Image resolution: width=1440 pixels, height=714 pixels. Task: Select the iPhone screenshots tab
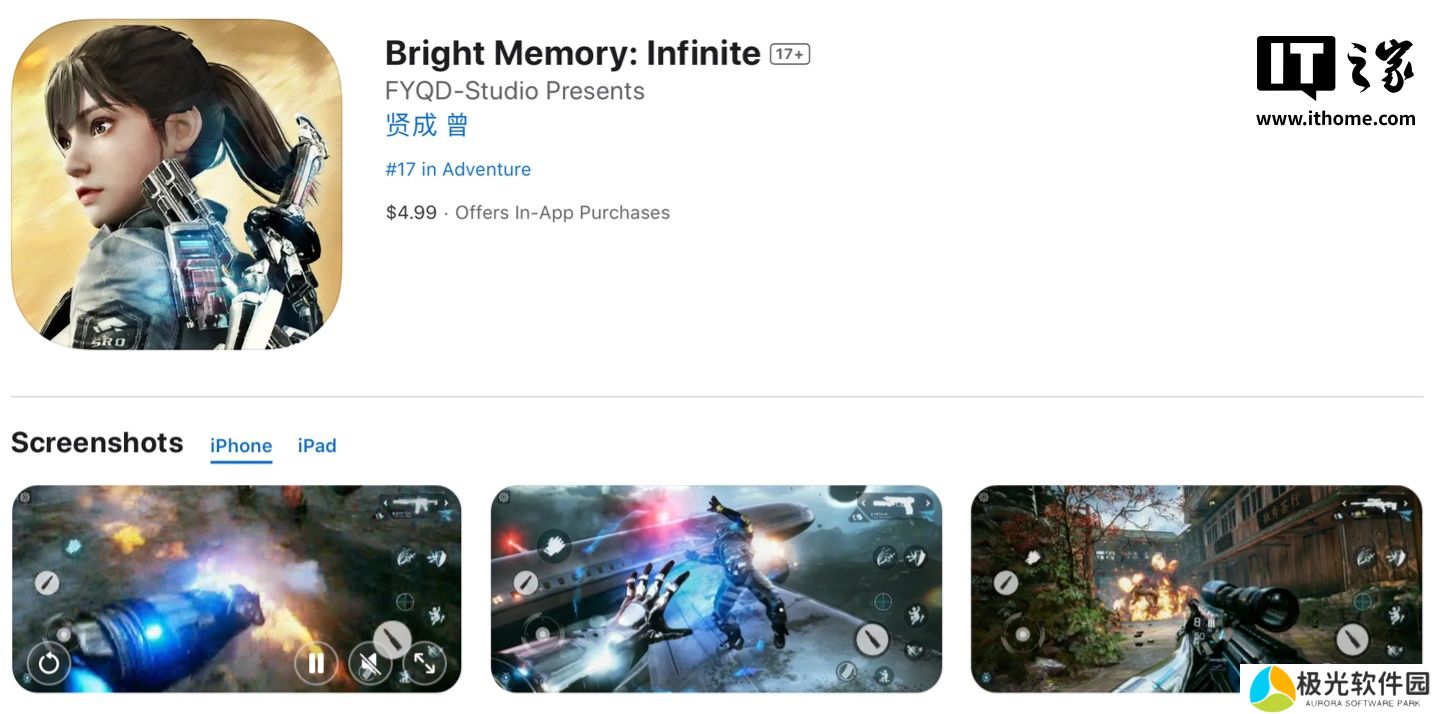(241, 446)
